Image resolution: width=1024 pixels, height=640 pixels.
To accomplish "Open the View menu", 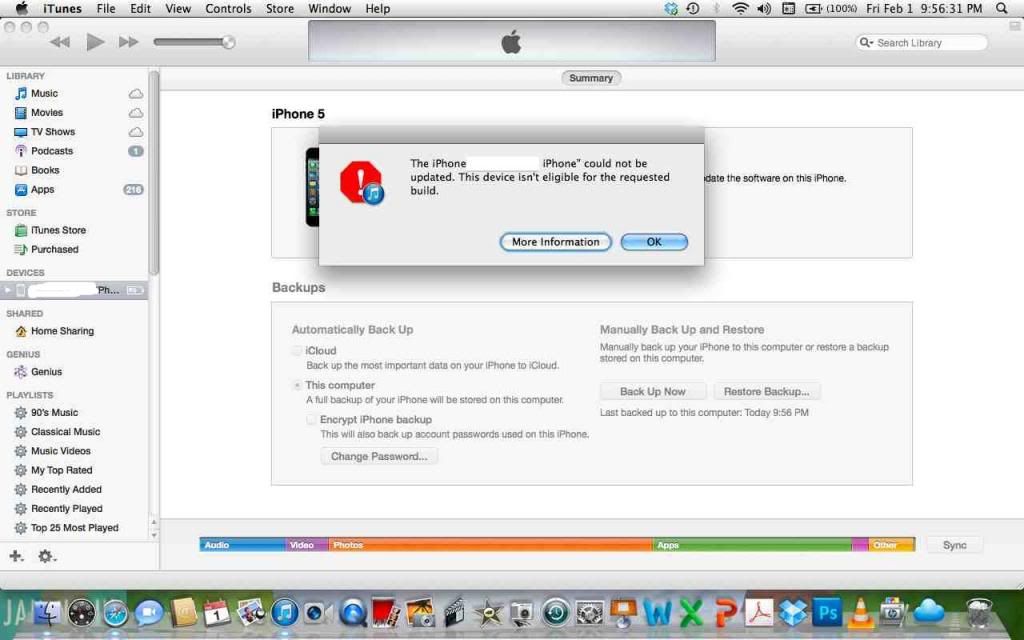I will (x=178, y=8).
